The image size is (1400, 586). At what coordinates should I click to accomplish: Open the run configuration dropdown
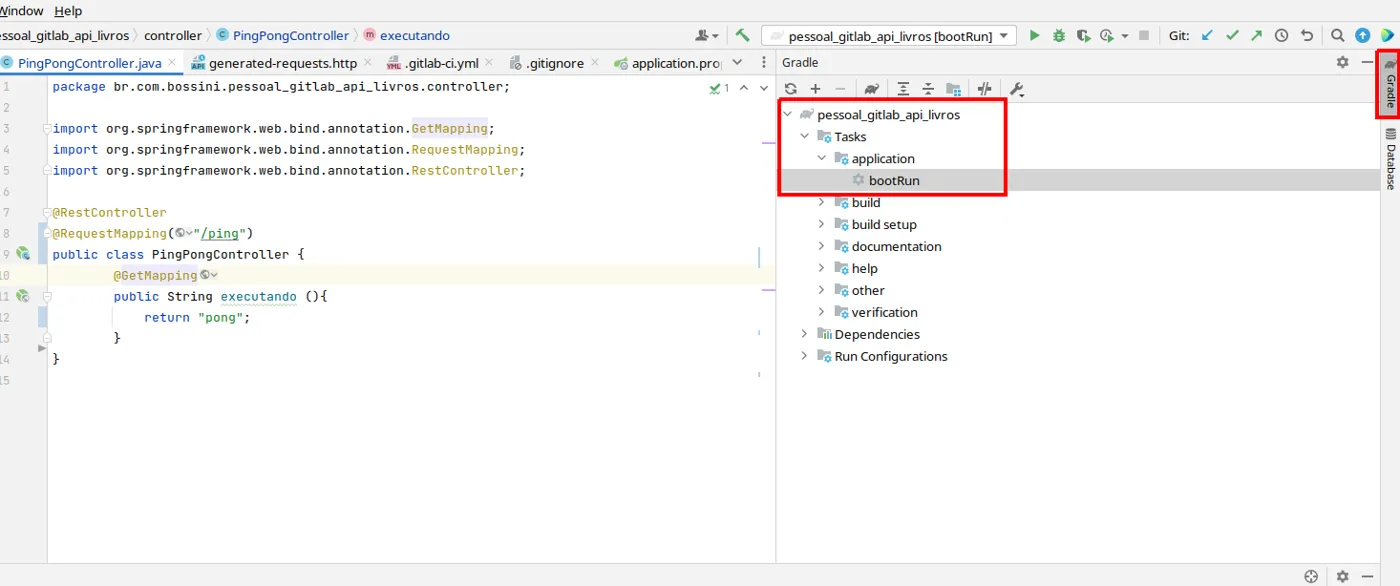click(889, 35)
